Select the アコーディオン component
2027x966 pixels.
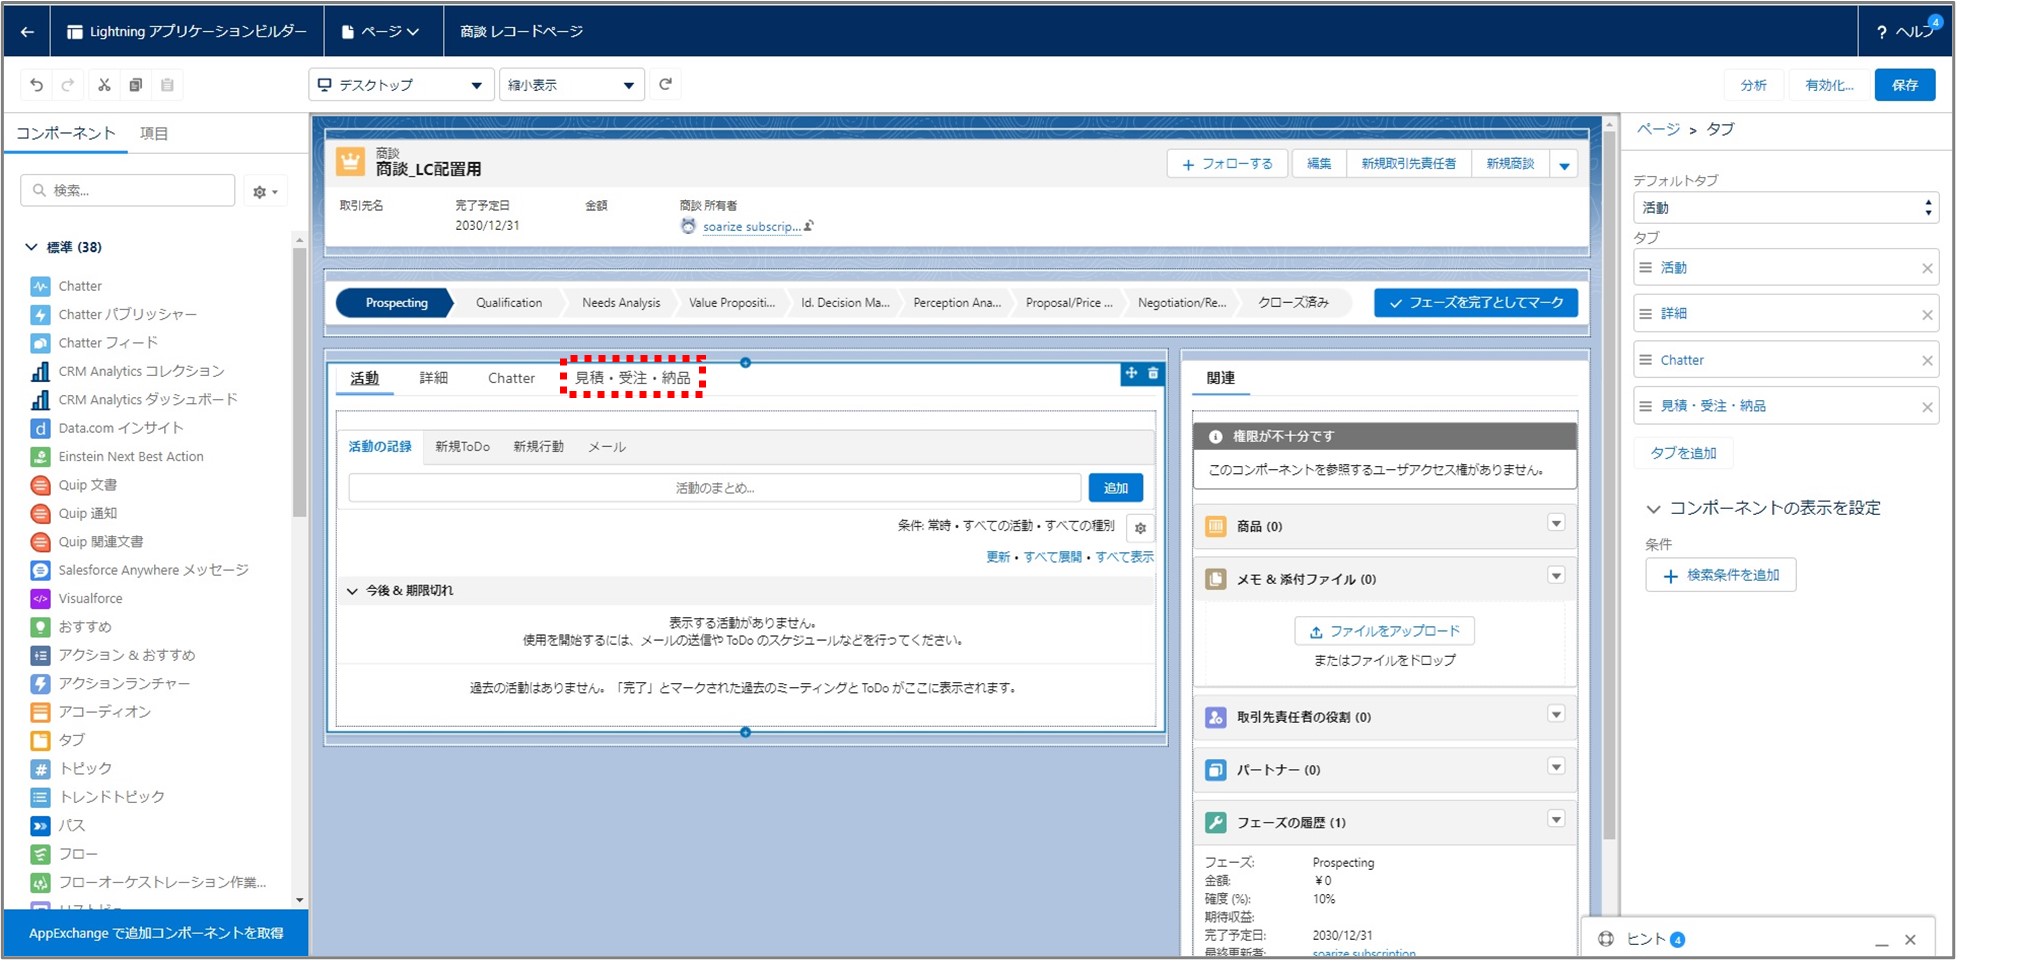[x=104, y=712]
